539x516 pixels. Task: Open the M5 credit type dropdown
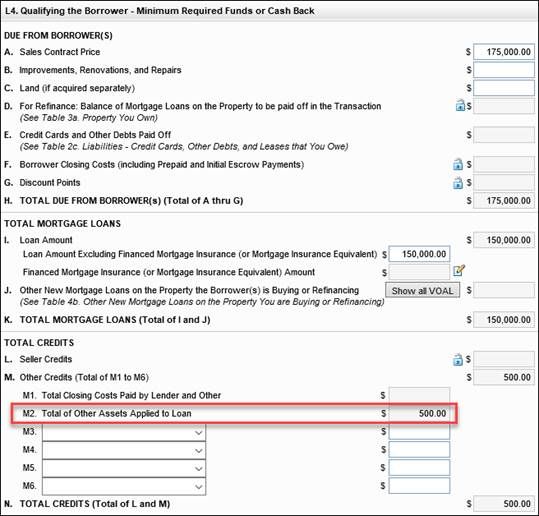pos(124,468)
